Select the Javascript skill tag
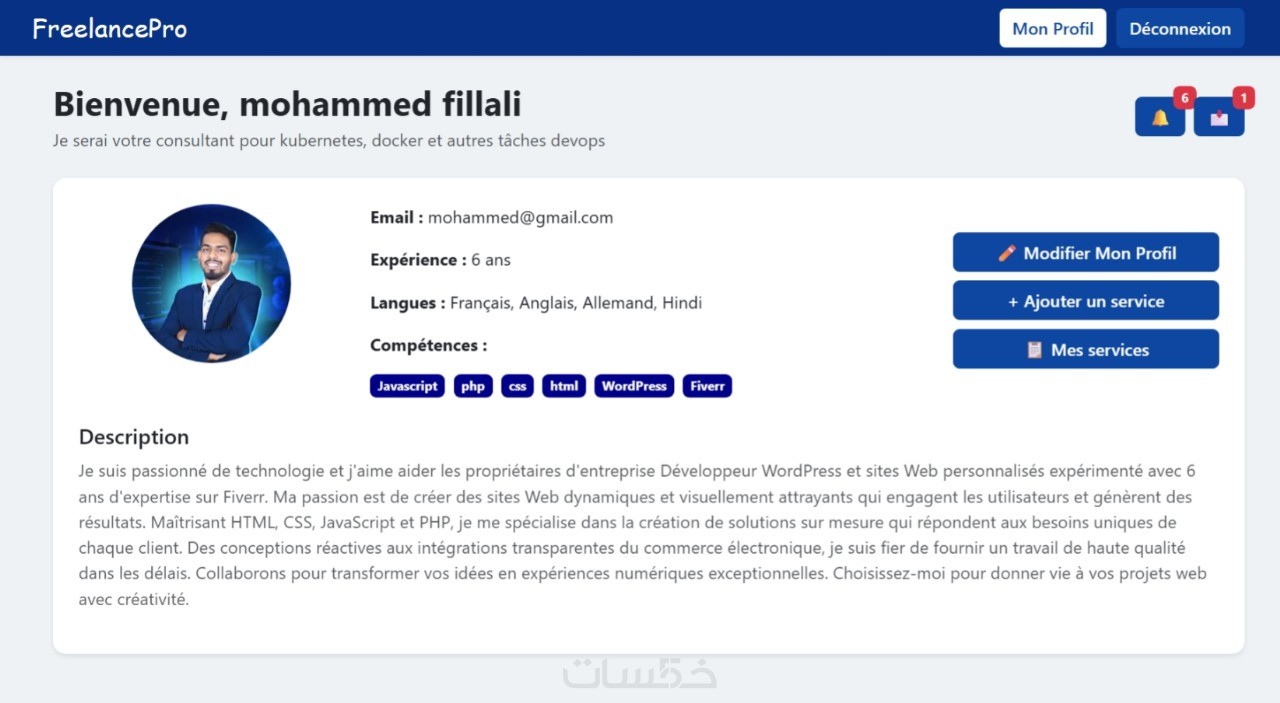 407,386
